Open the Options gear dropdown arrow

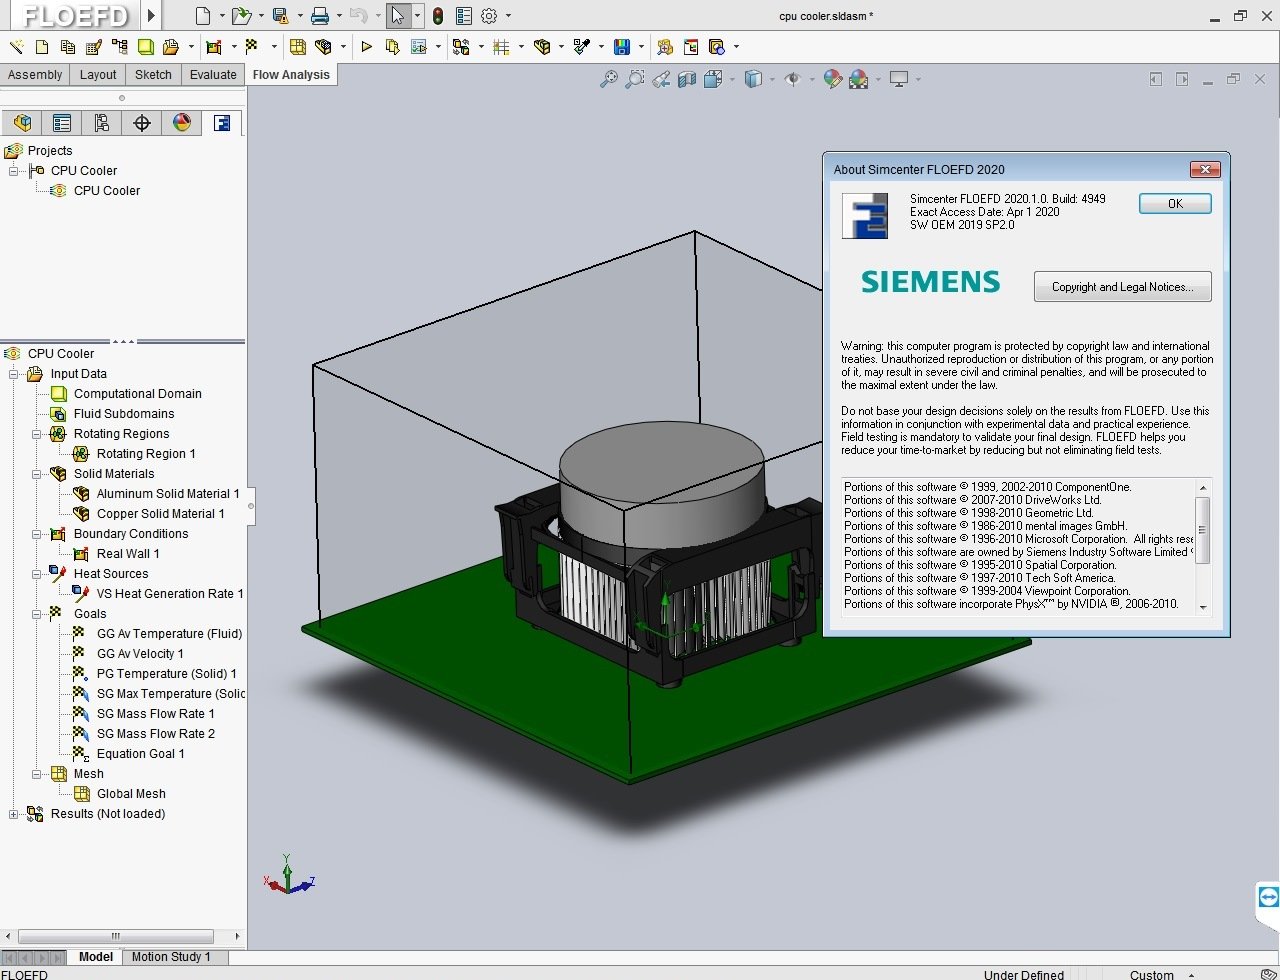click(508, 16)
